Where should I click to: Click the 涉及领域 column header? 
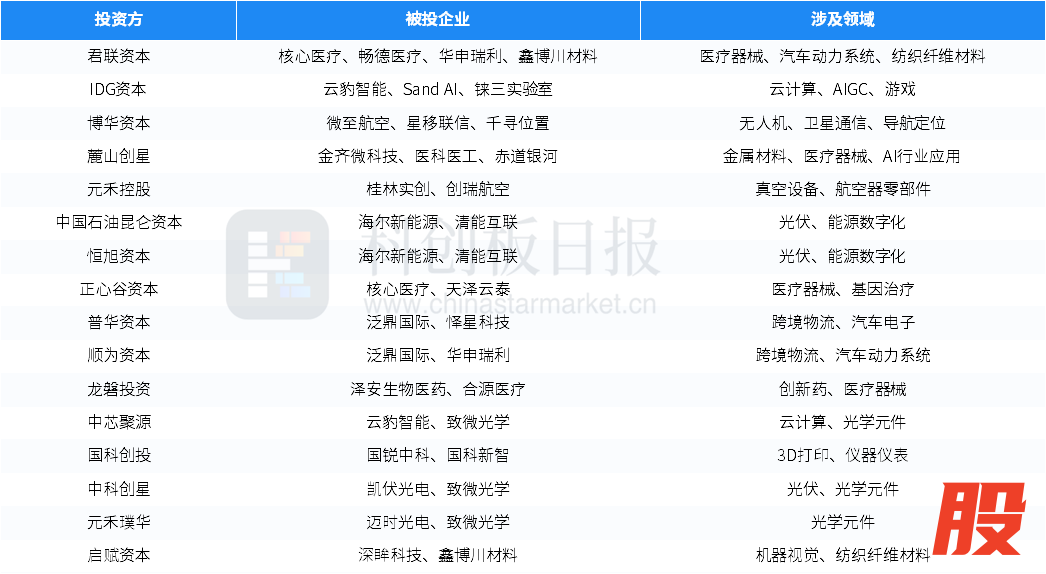click(842, 20)
